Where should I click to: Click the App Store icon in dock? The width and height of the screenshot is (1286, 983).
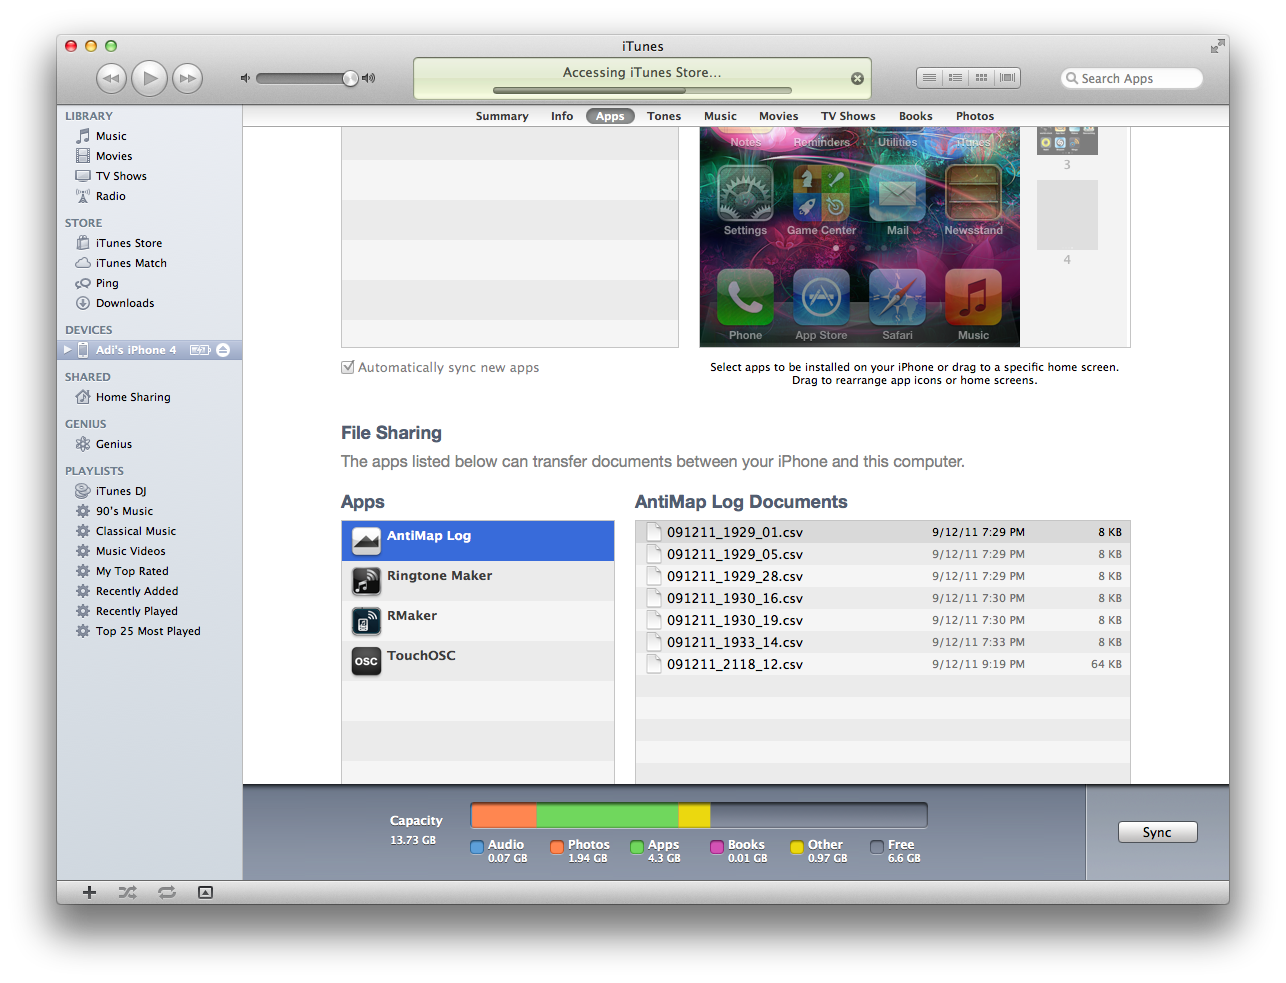point(821,297)
